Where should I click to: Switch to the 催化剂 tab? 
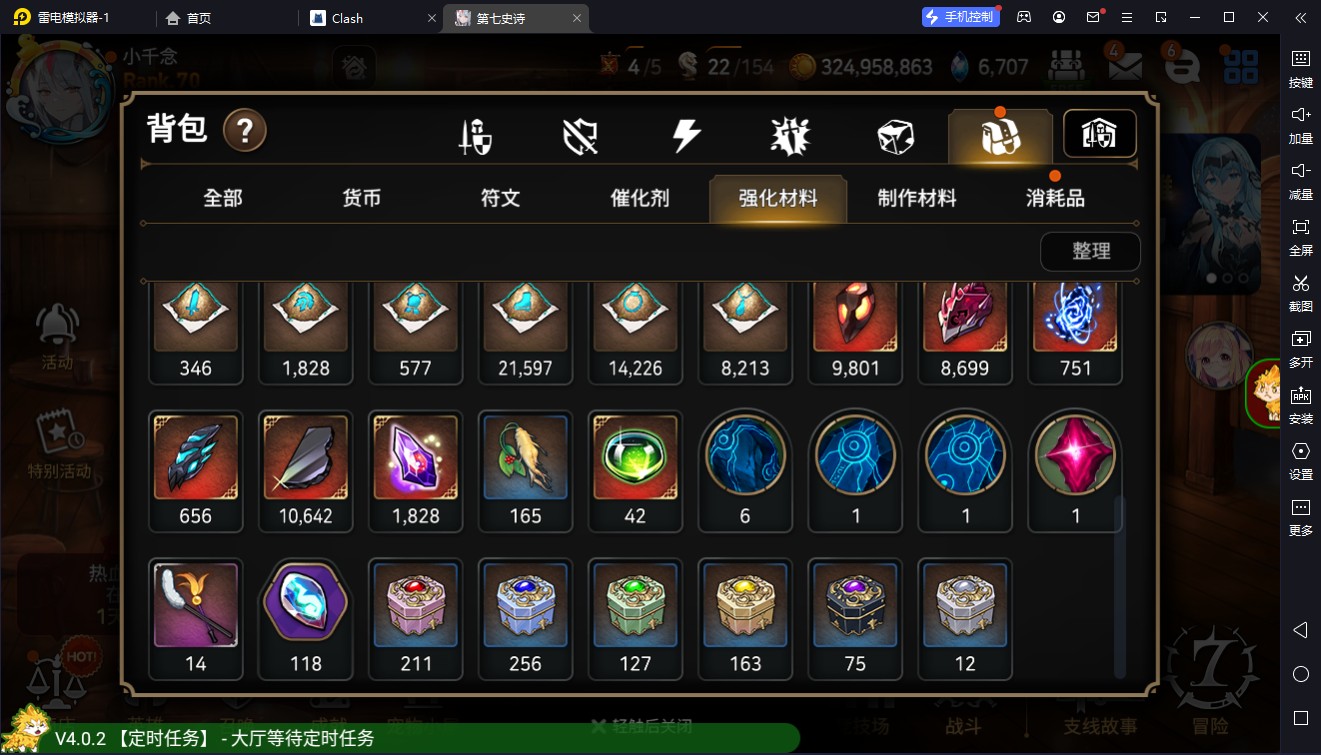639,198
